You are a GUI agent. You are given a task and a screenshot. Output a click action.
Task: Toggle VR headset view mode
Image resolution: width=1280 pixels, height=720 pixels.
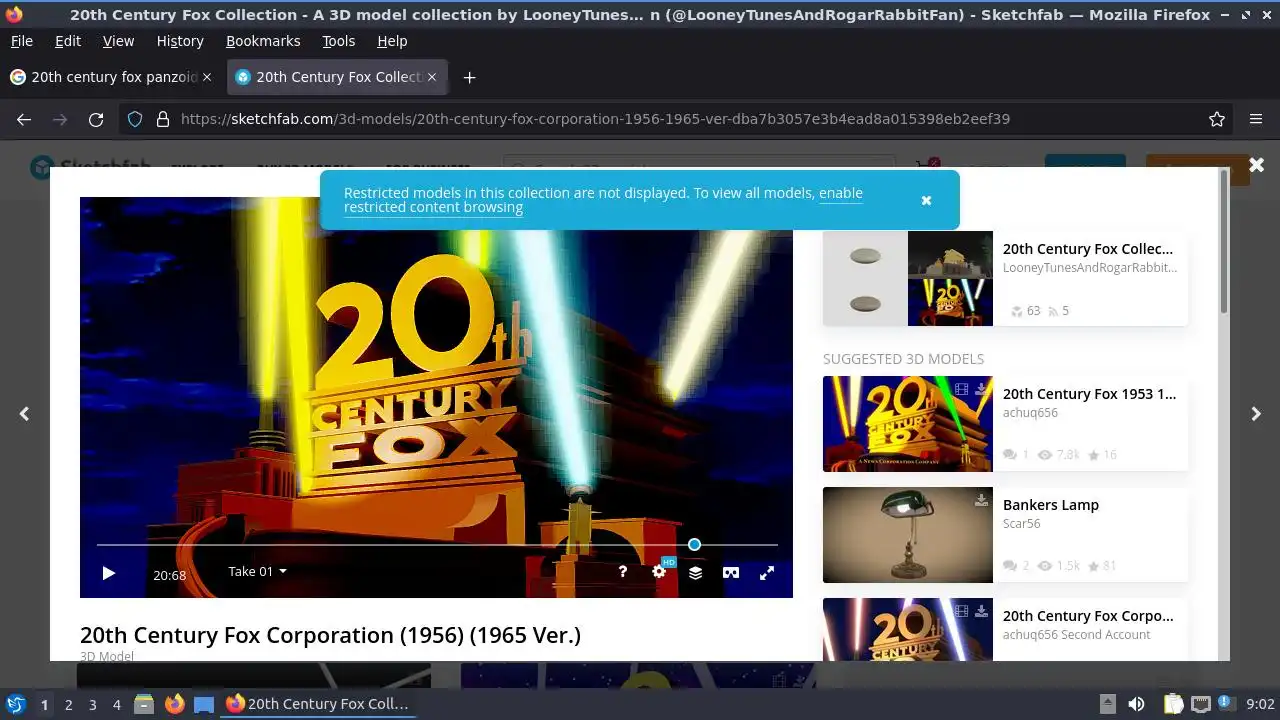coord(731,572)
